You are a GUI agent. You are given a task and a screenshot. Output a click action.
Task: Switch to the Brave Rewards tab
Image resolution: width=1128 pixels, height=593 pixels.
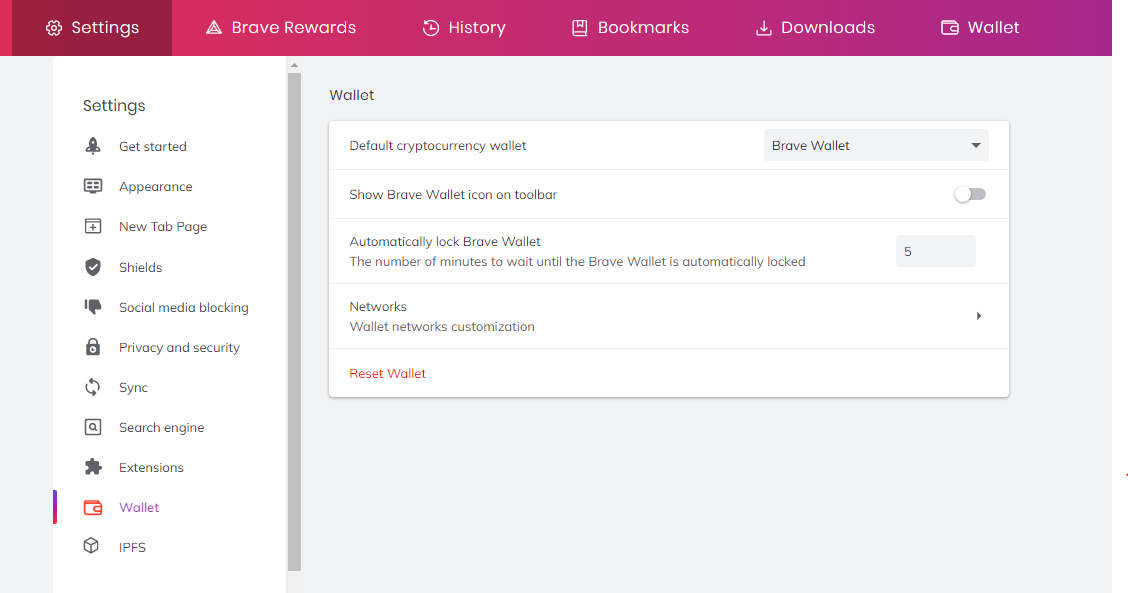tap(294, 27)
